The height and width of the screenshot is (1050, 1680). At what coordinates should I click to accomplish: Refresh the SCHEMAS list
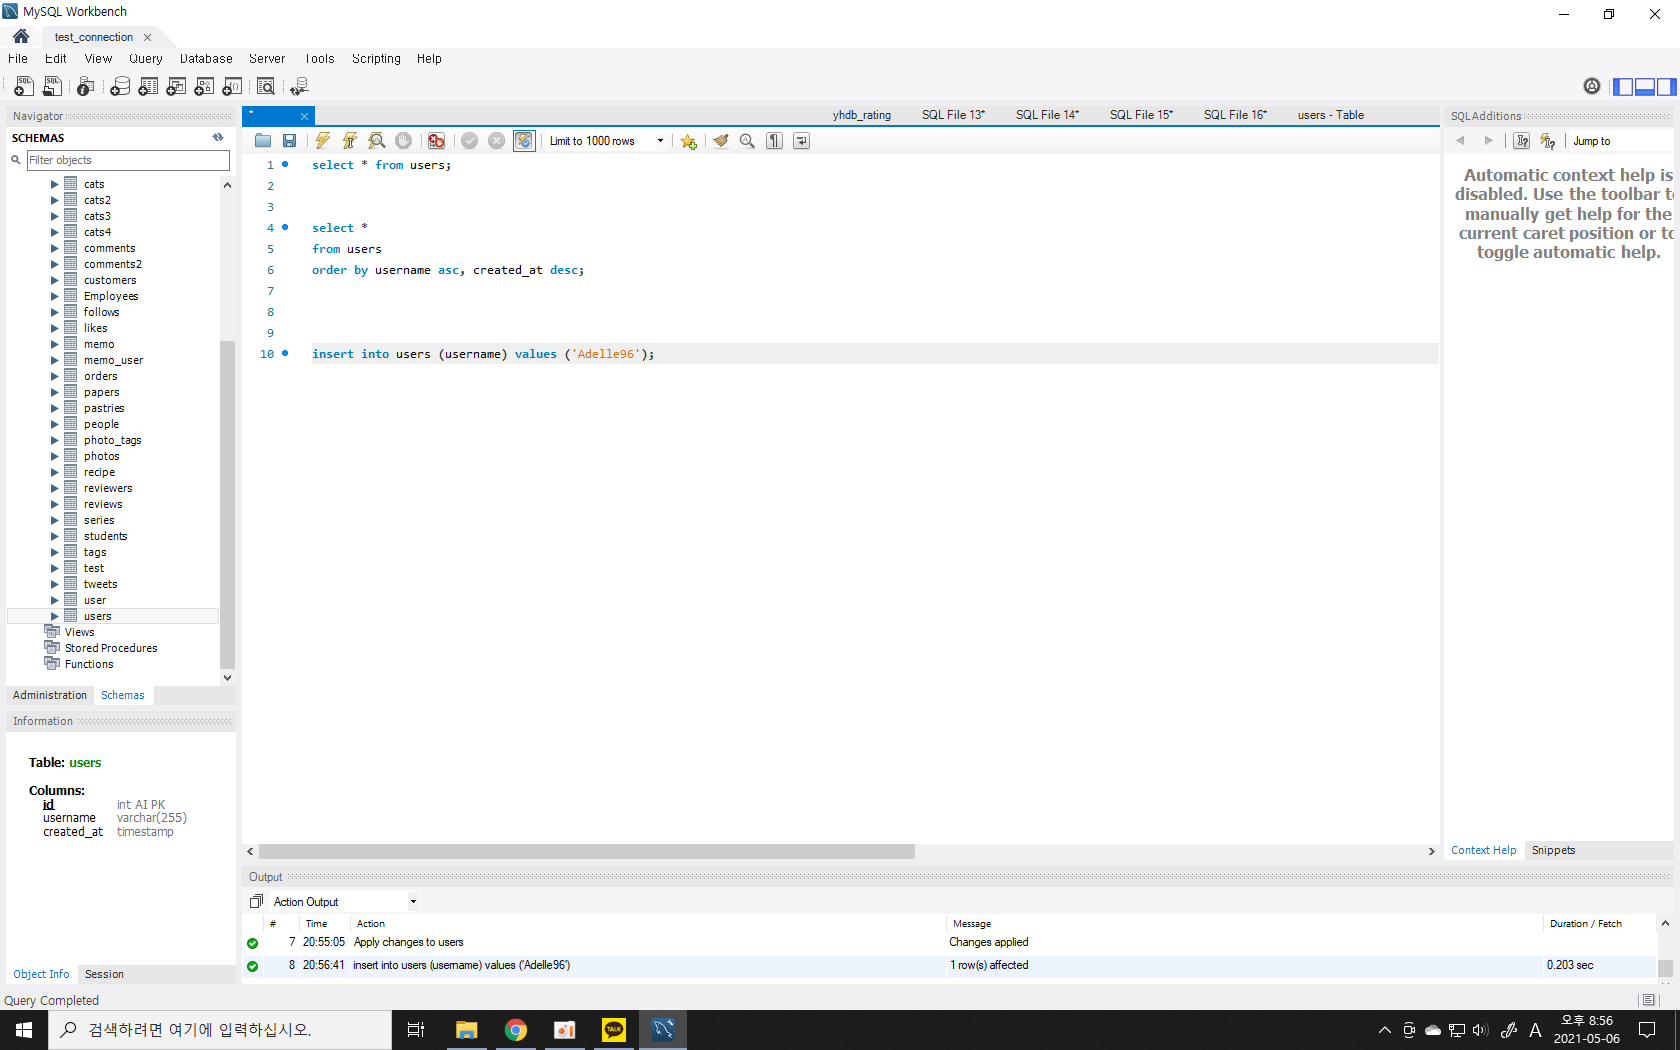218,138
